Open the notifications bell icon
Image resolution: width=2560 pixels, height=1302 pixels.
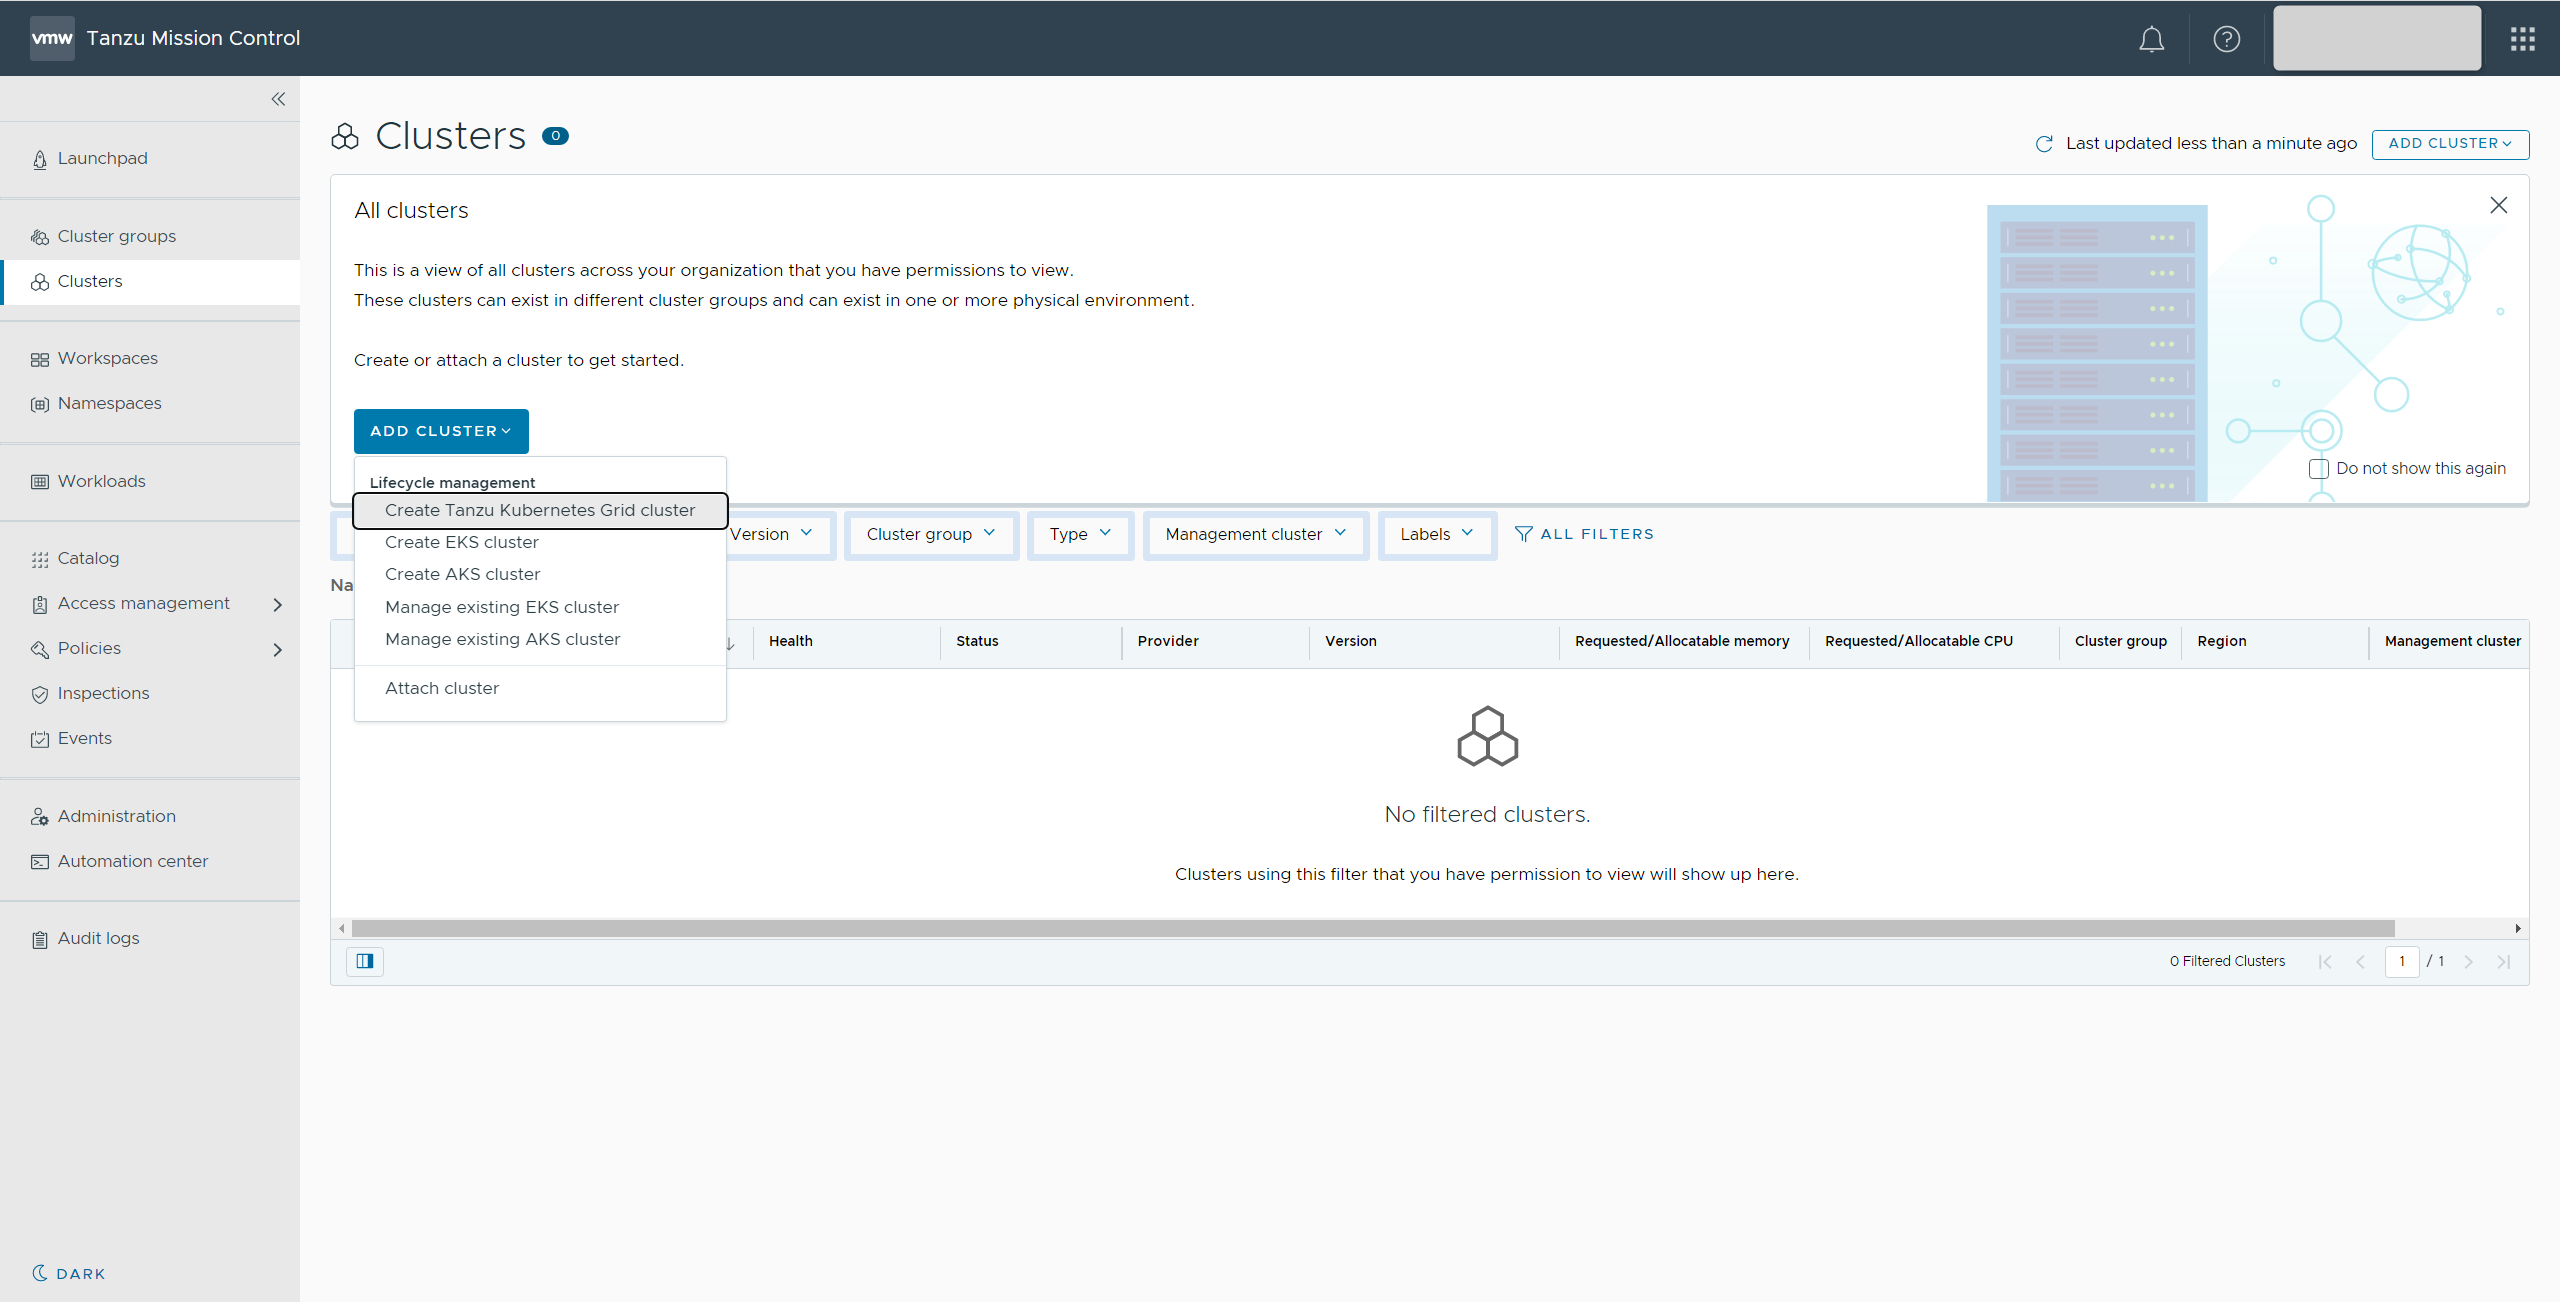point(2151,39)
